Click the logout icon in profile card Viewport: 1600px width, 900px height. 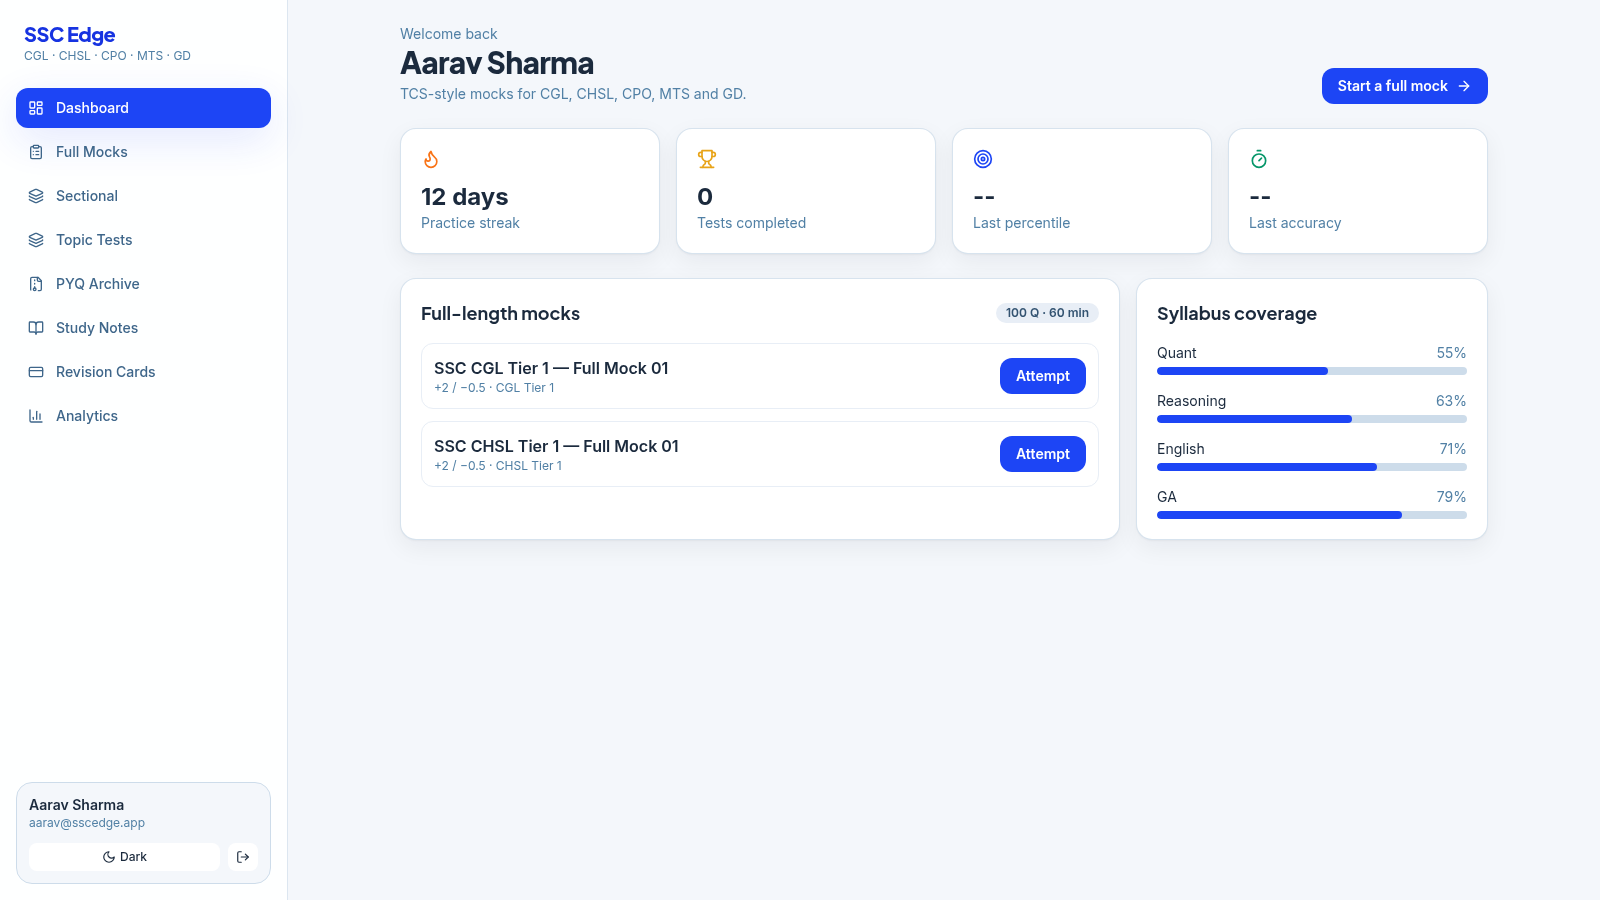pos(243,857)
